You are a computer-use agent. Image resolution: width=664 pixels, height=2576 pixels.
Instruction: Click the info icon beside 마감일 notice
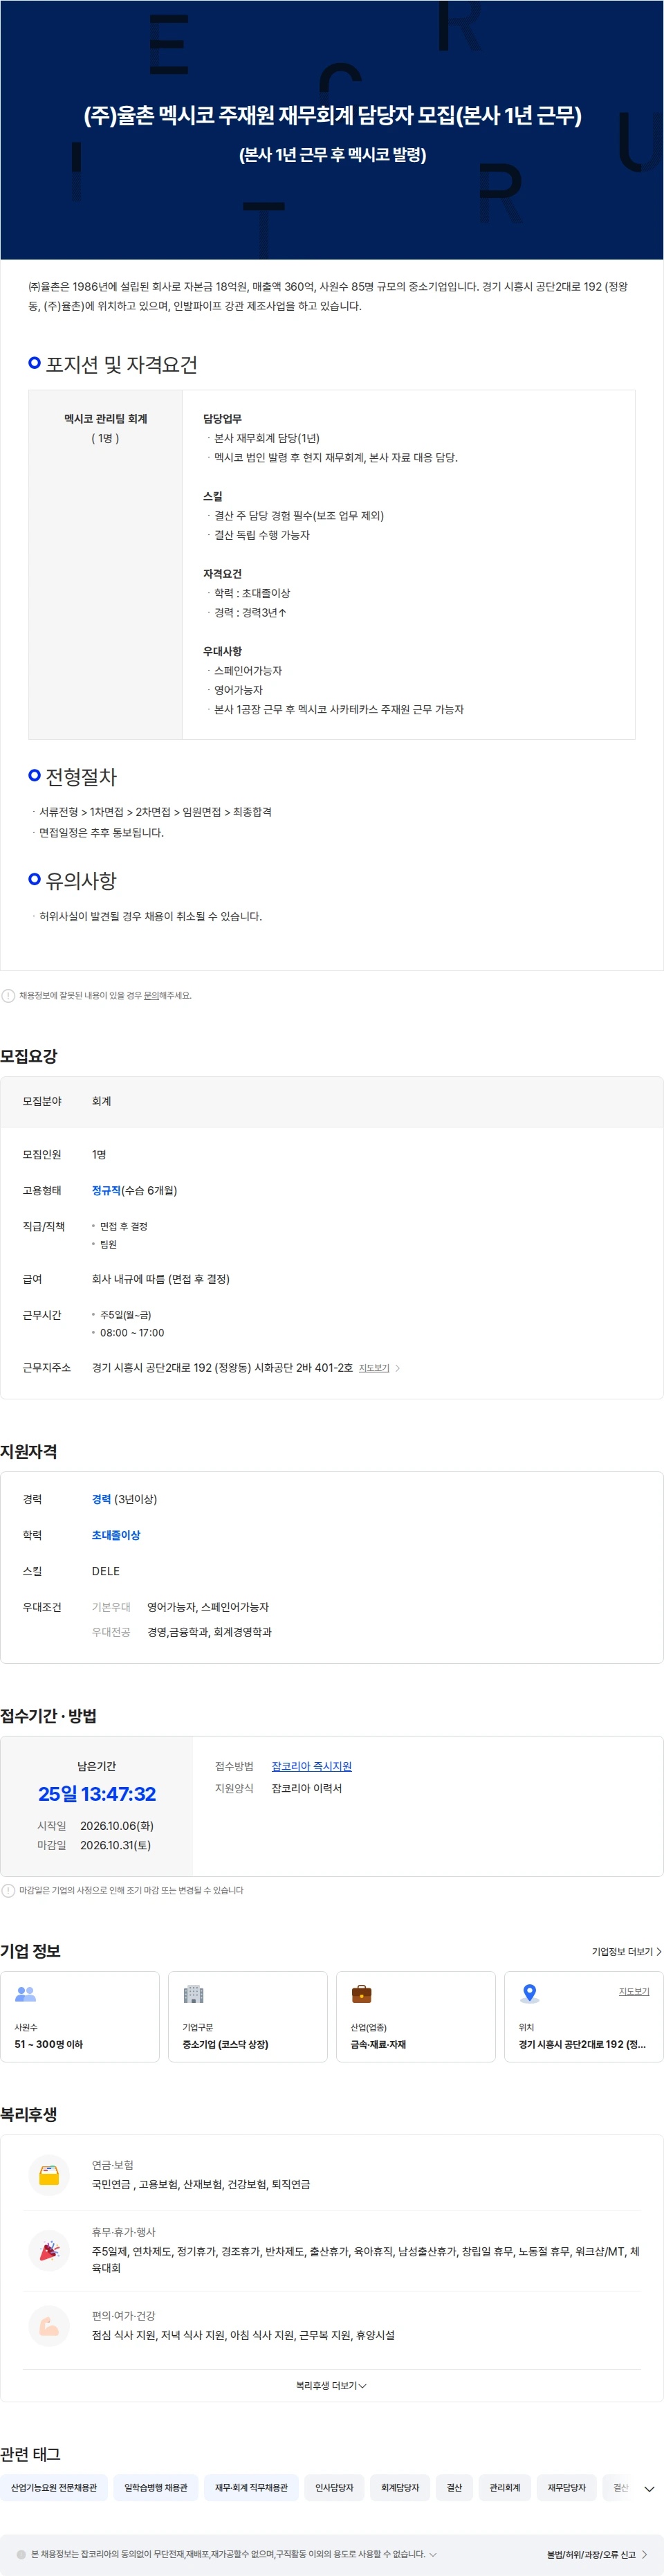[8, 1890]
